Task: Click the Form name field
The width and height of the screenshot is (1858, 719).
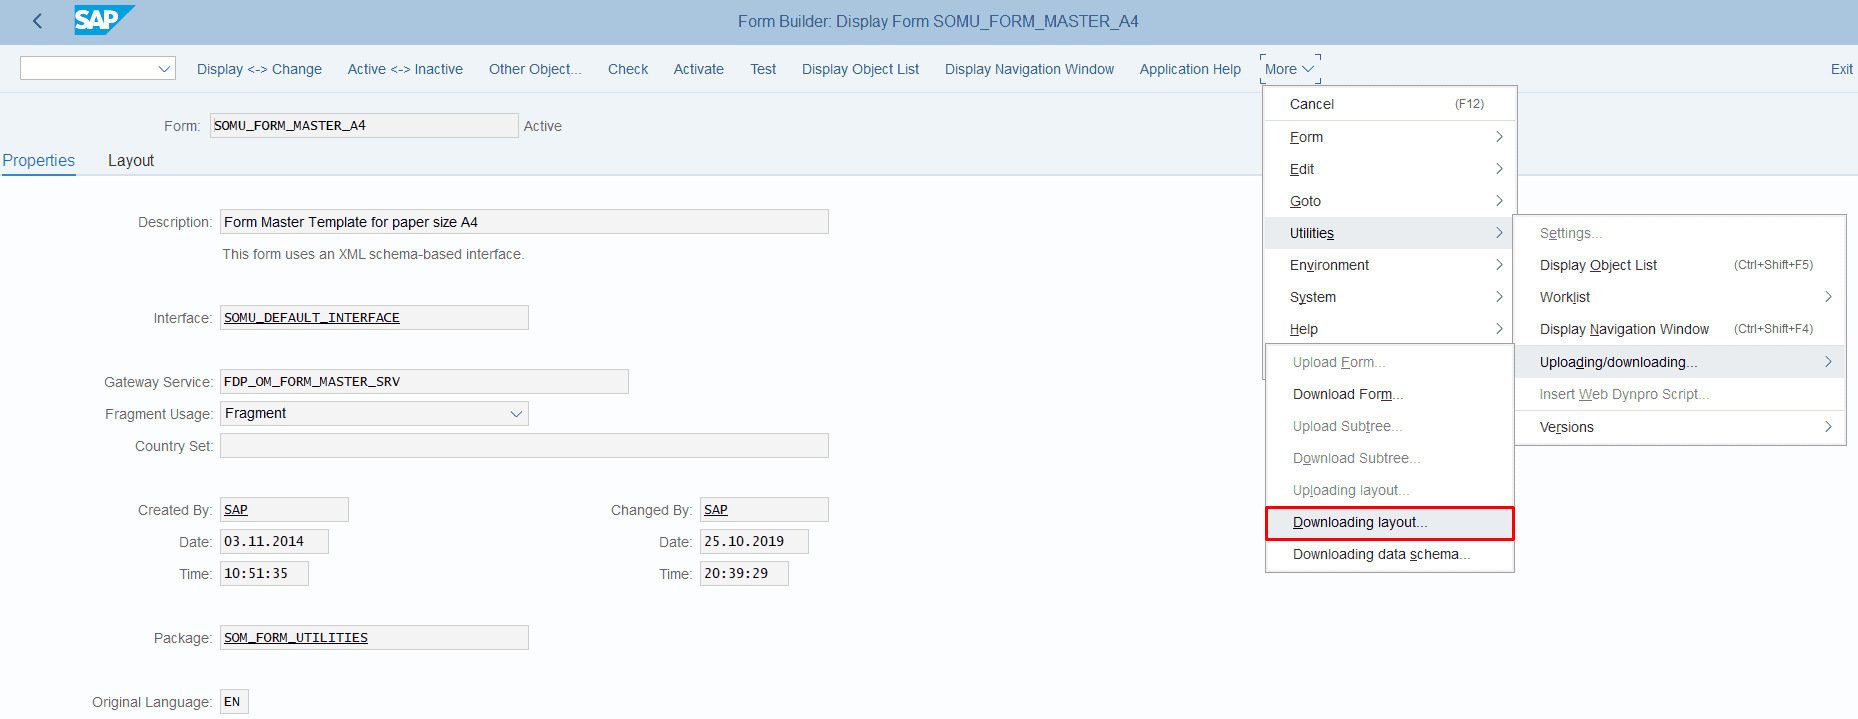Action: point(364,125)
